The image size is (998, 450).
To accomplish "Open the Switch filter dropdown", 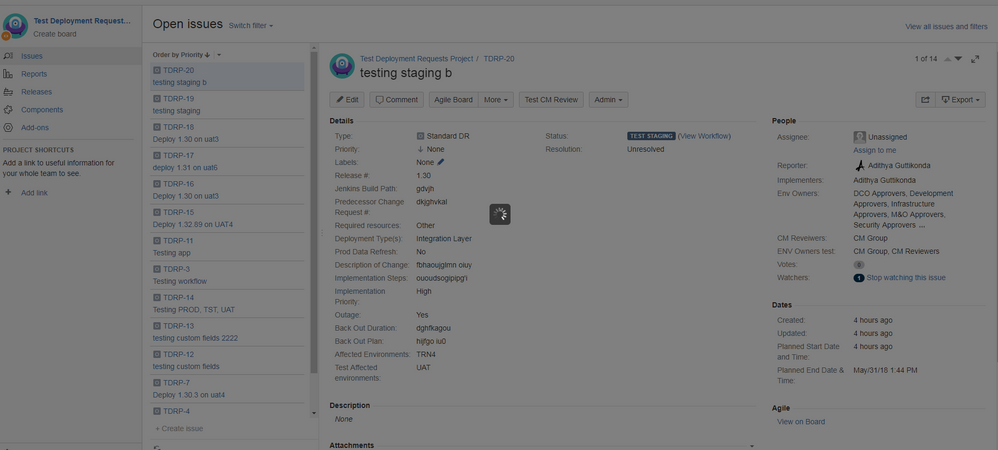I will click(x=251, y=25).
